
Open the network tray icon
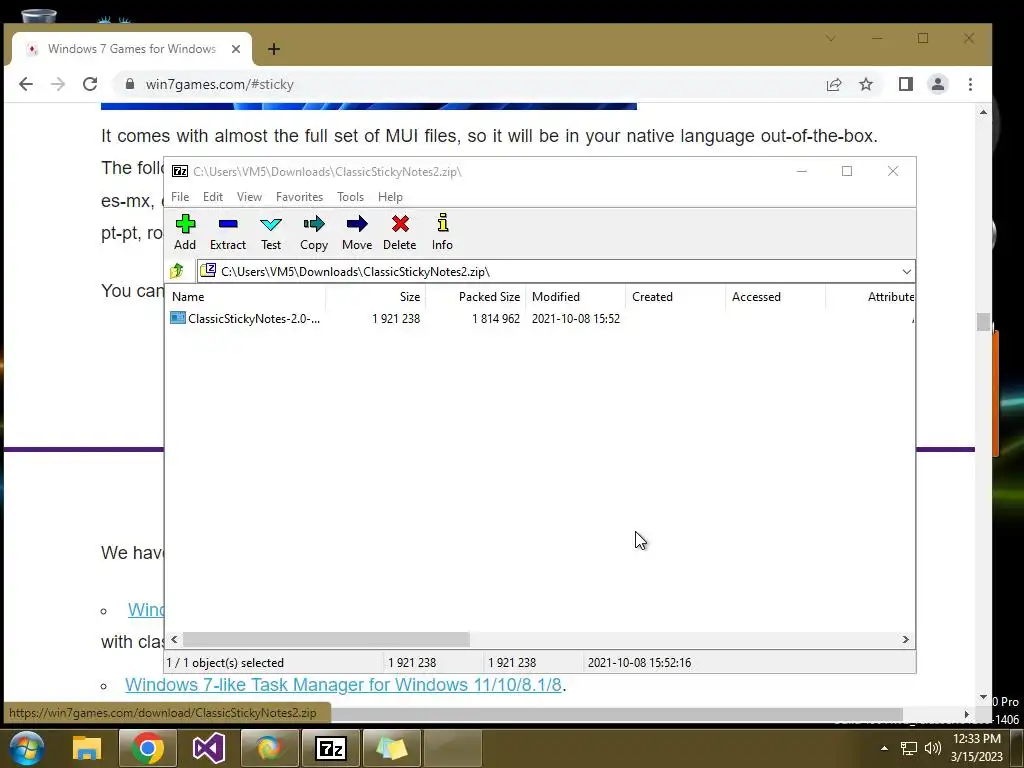(908, 748)
